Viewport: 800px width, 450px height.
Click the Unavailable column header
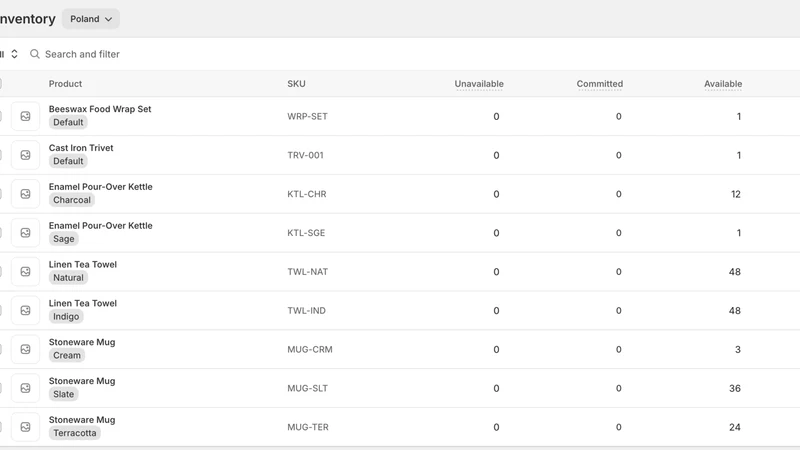pyautogui.click(x=479, y=84)
